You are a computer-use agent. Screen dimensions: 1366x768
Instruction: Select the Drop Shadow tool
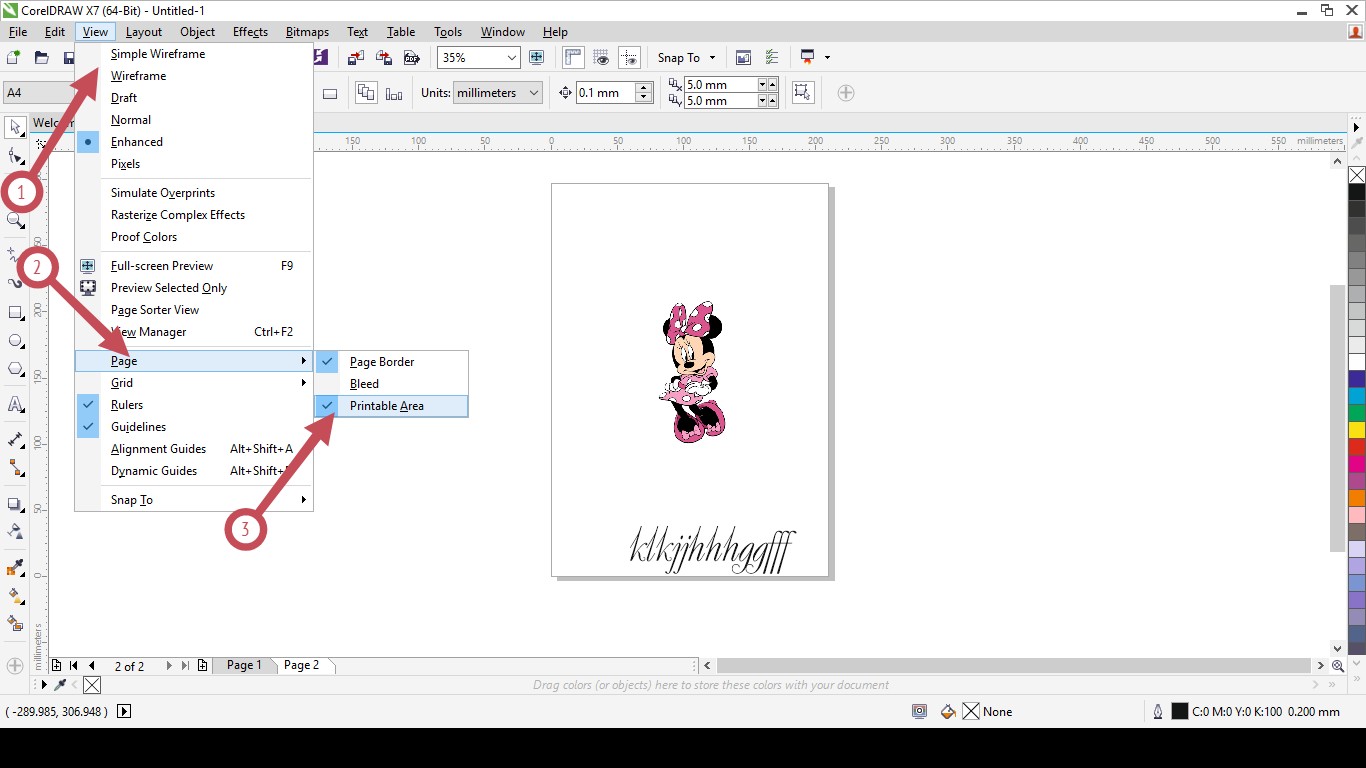tap(15, 504)
